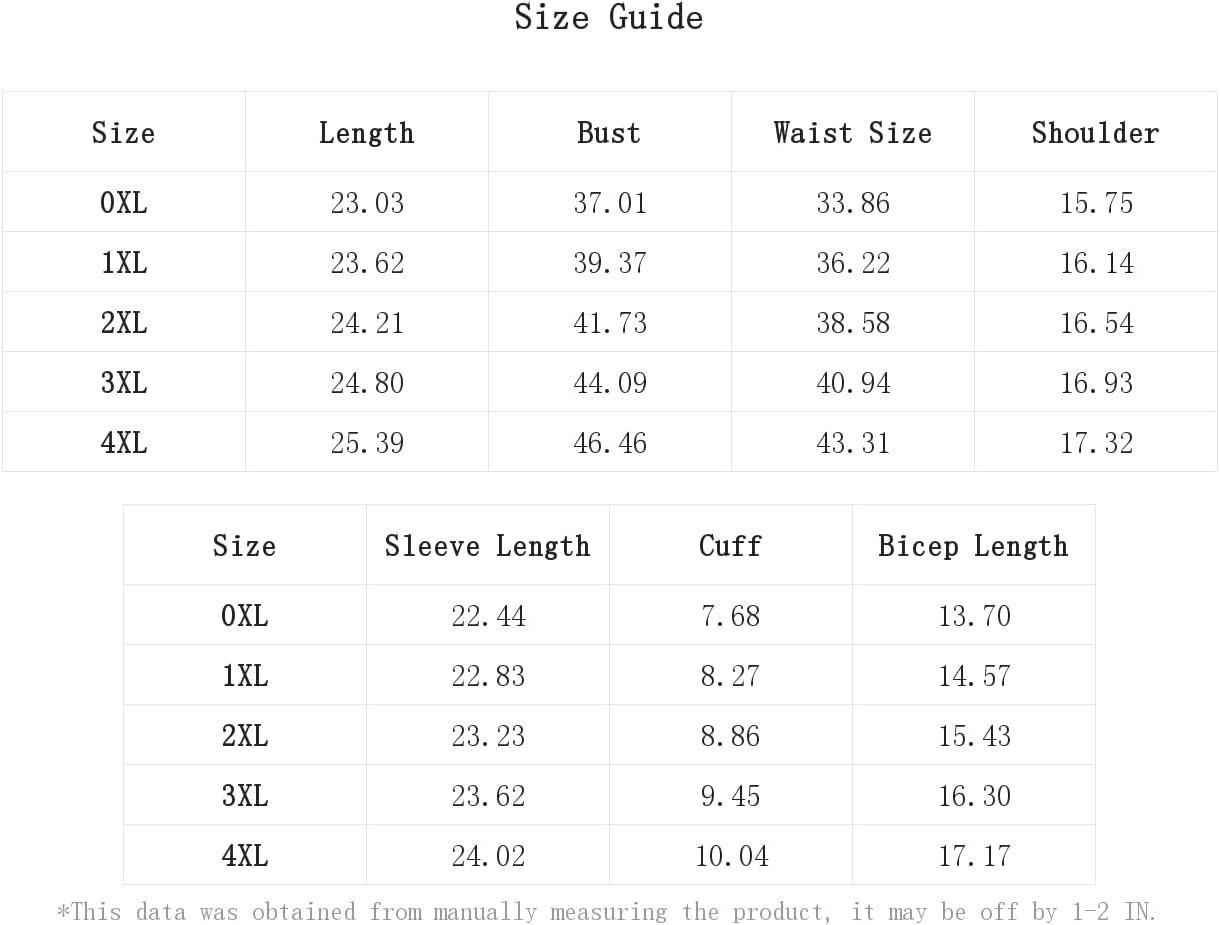Click the 2XL row in bottom table
Image resolution: width=1220 pixels, height=925 pixels.
coord(609,735)
